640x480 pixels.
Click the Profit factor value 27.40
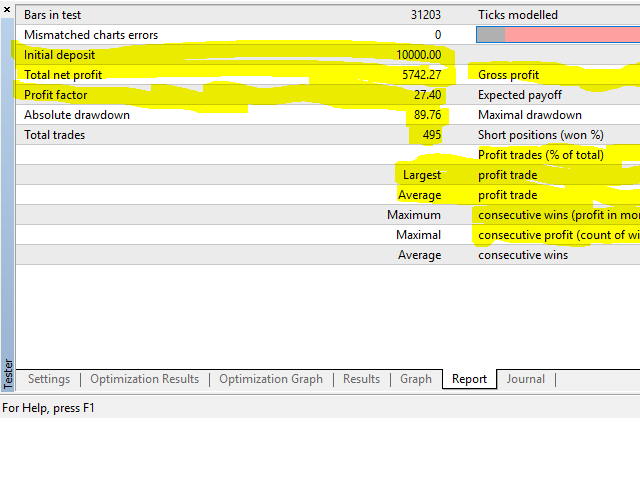(x=427, y=95)
